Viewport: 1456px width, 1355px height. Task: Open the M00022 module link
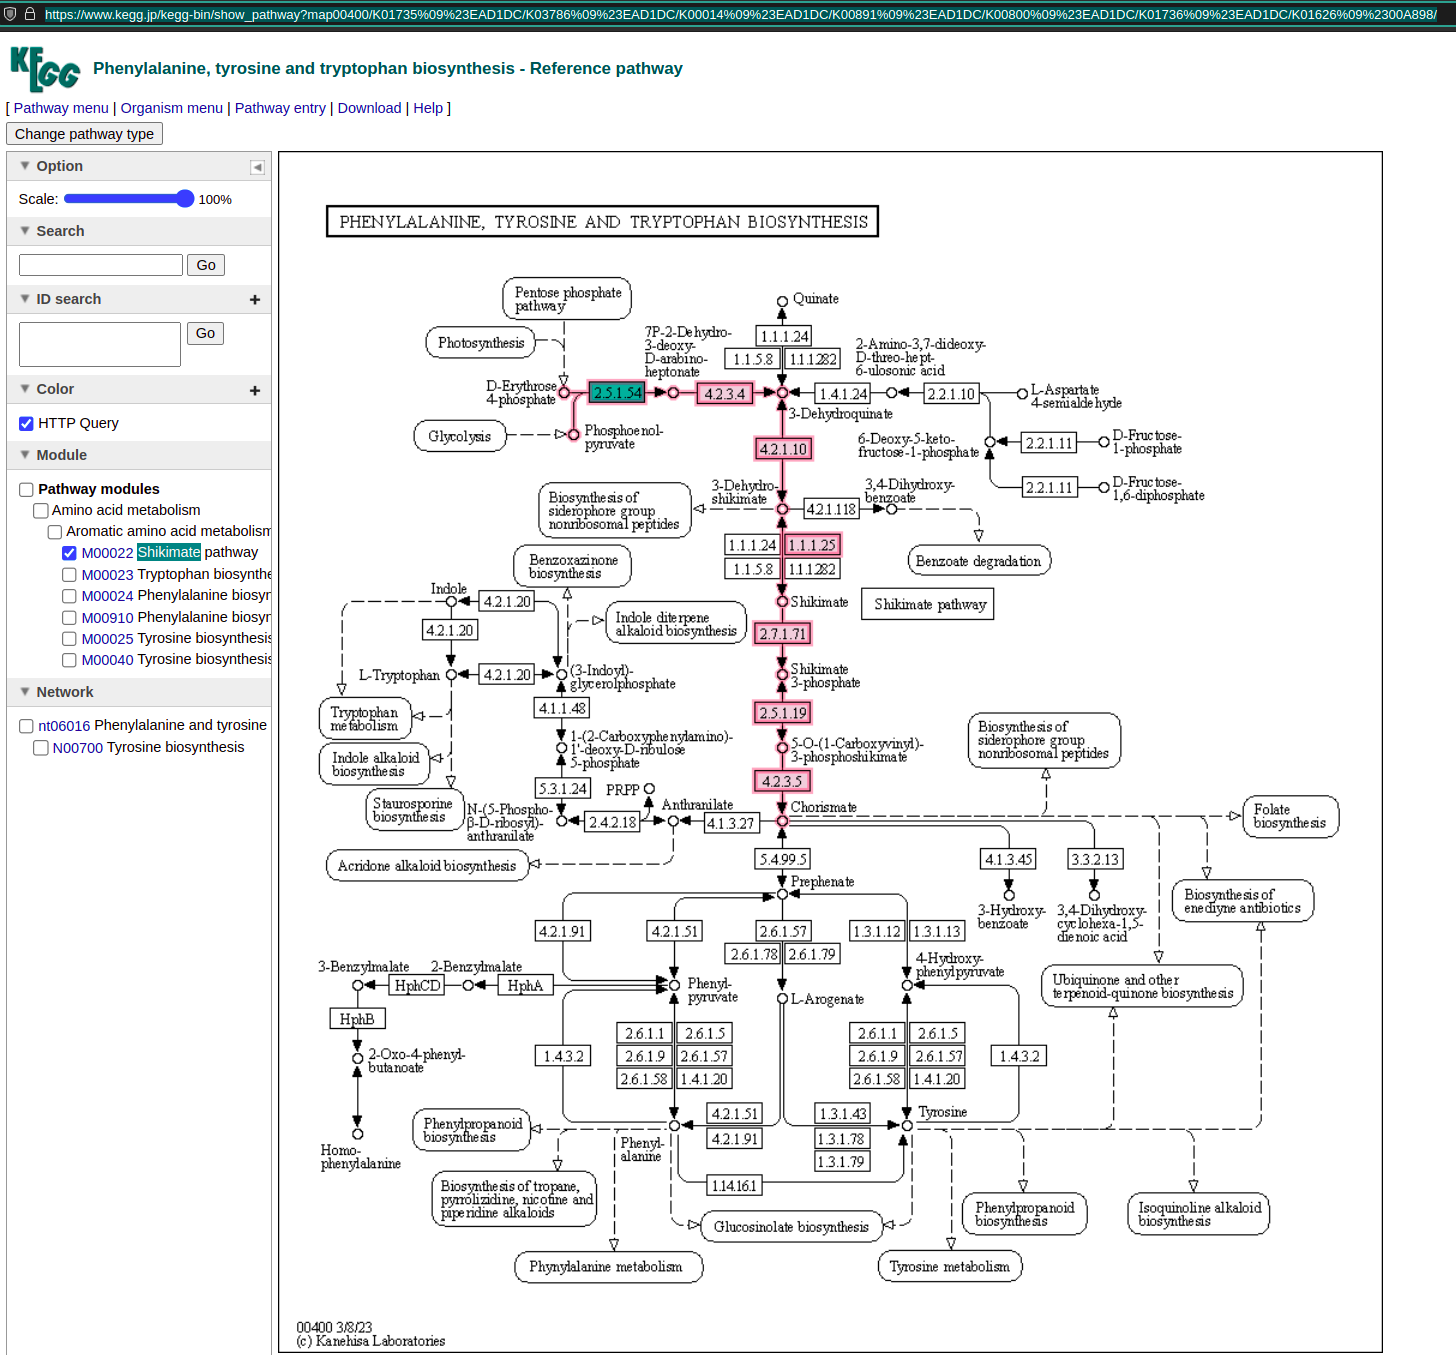[x=107, y=553]
